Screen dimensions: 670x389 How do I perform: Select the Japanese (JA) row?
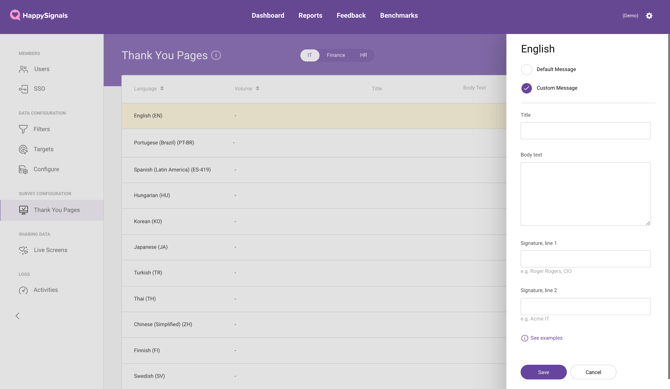(314, 248)
